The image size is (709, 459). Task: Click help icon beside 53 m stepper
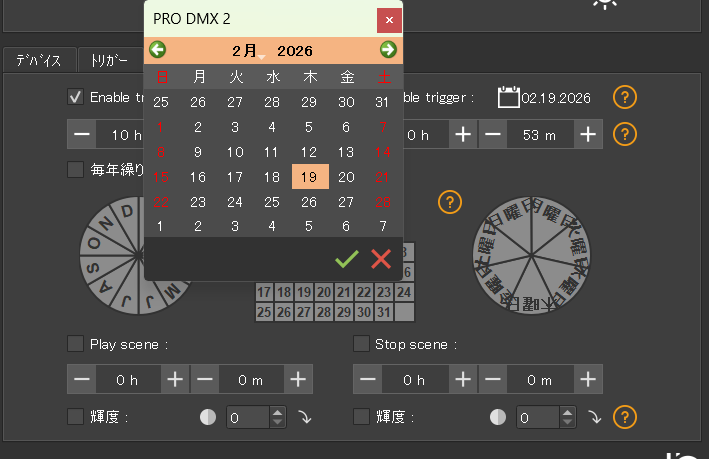pos(625,134)
